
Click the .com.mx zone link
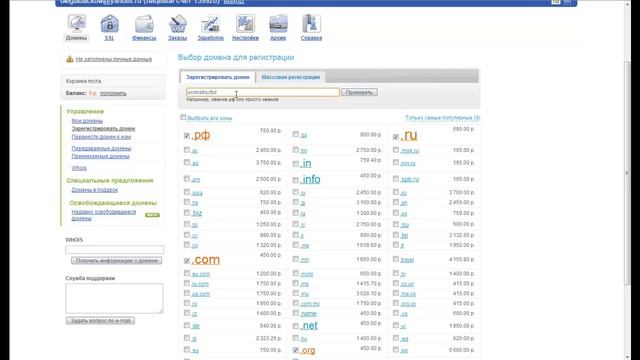point(310,304)
